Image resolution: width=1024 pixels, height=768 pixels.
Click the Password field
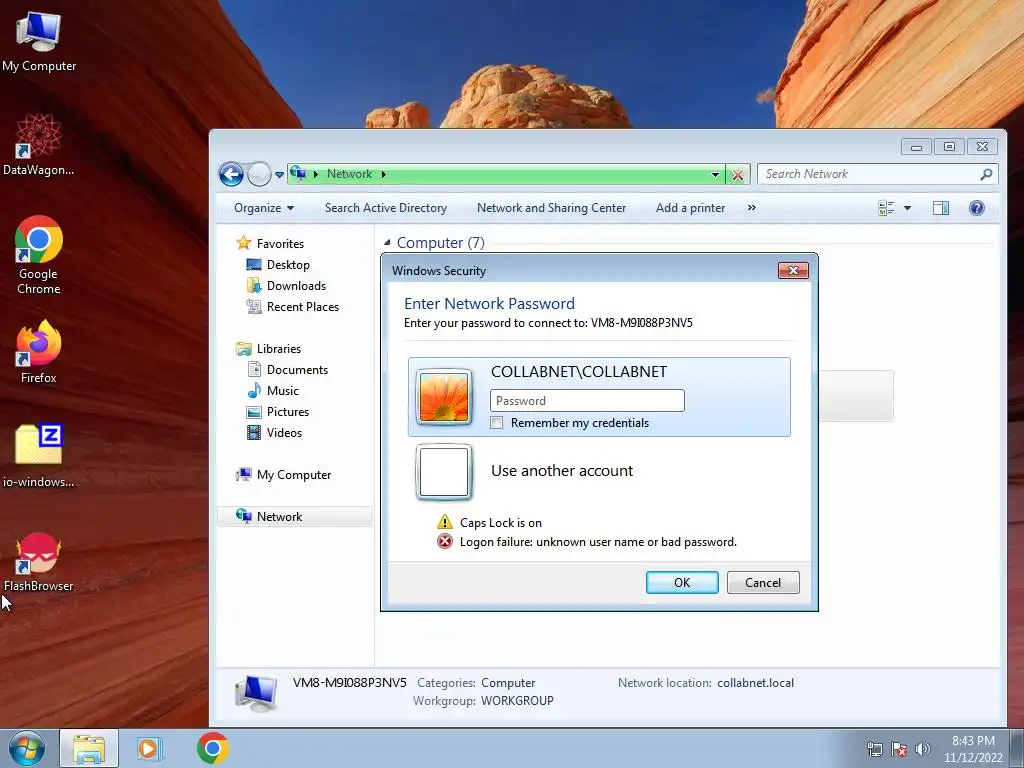[587, 400]
